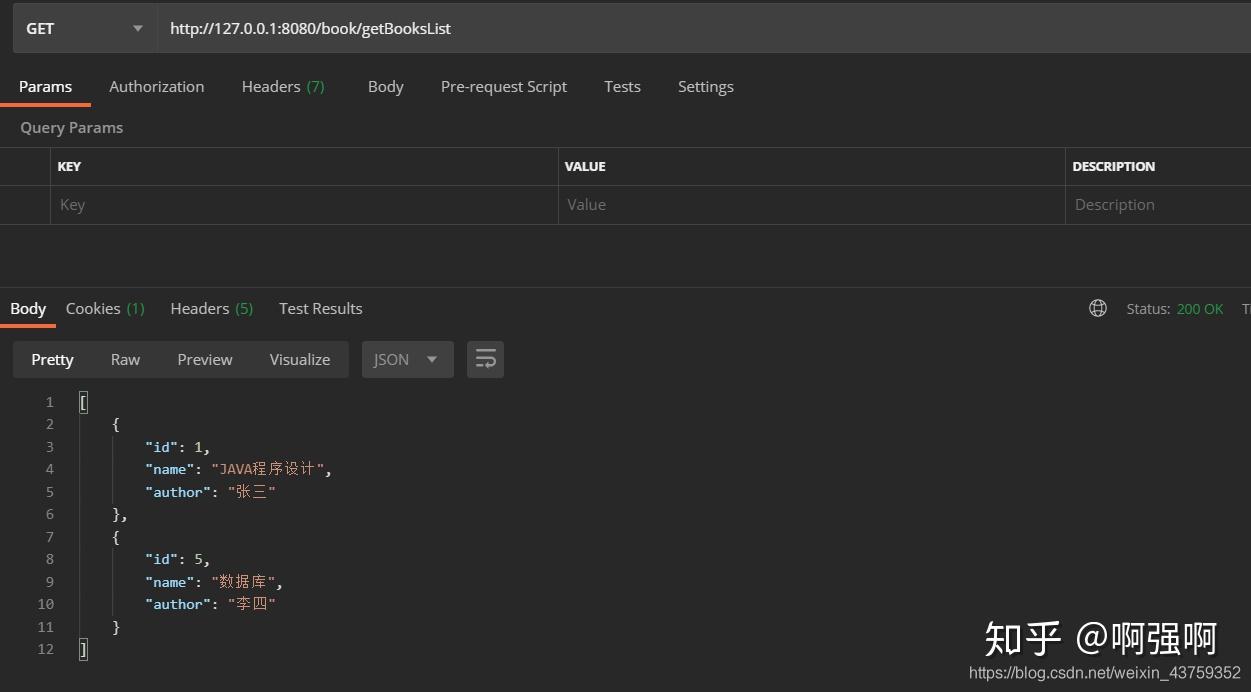Select the Pretty response view
1251x692 pixels.
pos(52,359)
